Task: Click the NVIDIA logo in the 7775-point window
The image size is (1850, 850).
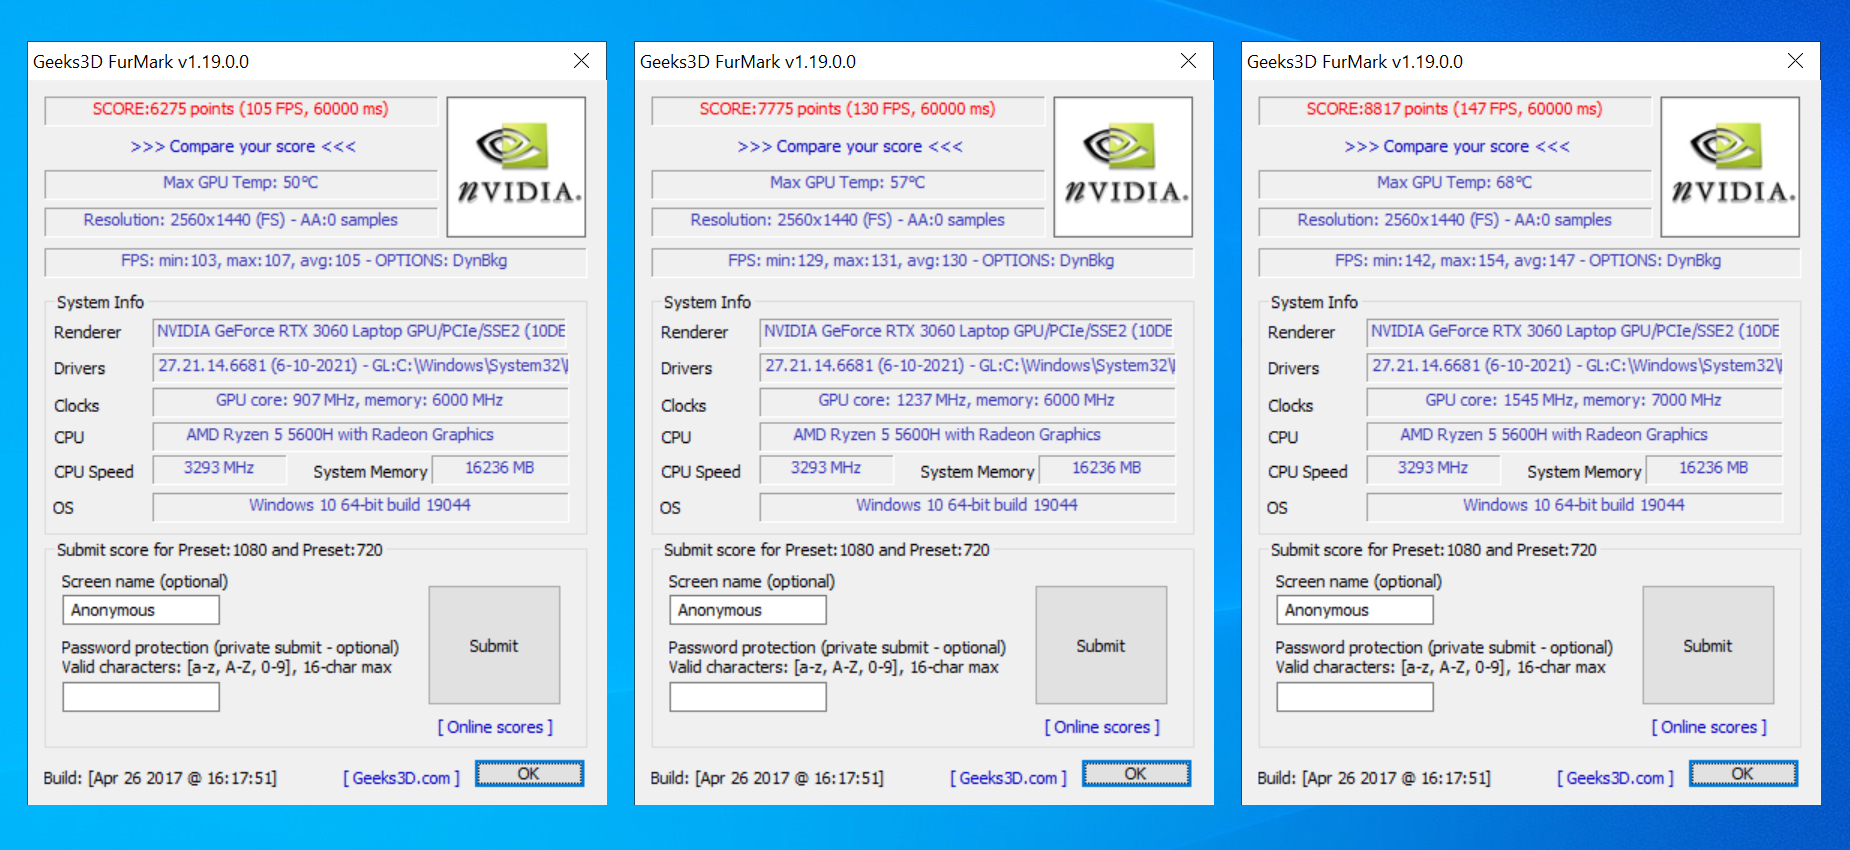Action: [1123, 167]
